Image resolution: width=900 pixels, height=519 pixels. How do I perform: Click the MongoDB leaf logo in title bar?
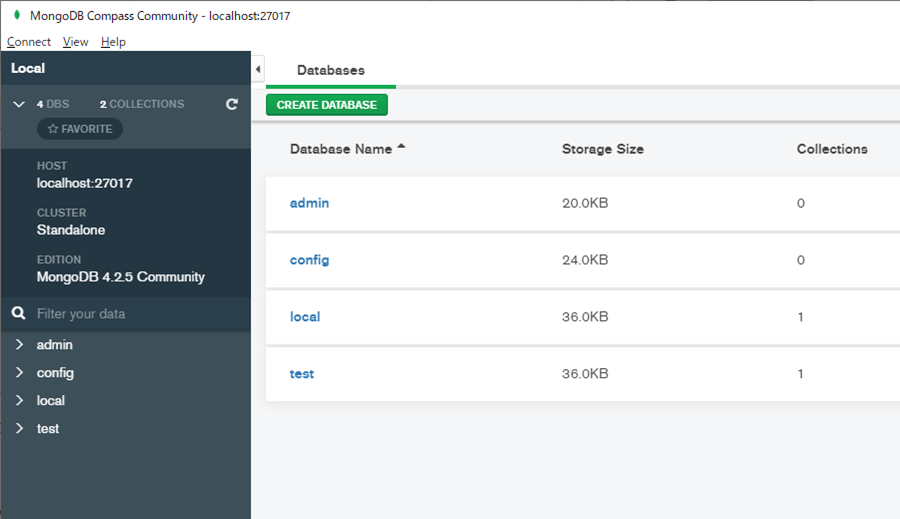coord(17,15)
